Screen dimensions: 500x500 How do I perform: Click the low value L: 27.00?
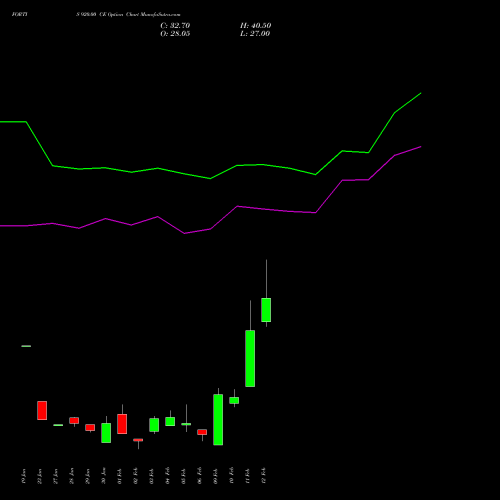pyautogui.click(x=255, y=34)
